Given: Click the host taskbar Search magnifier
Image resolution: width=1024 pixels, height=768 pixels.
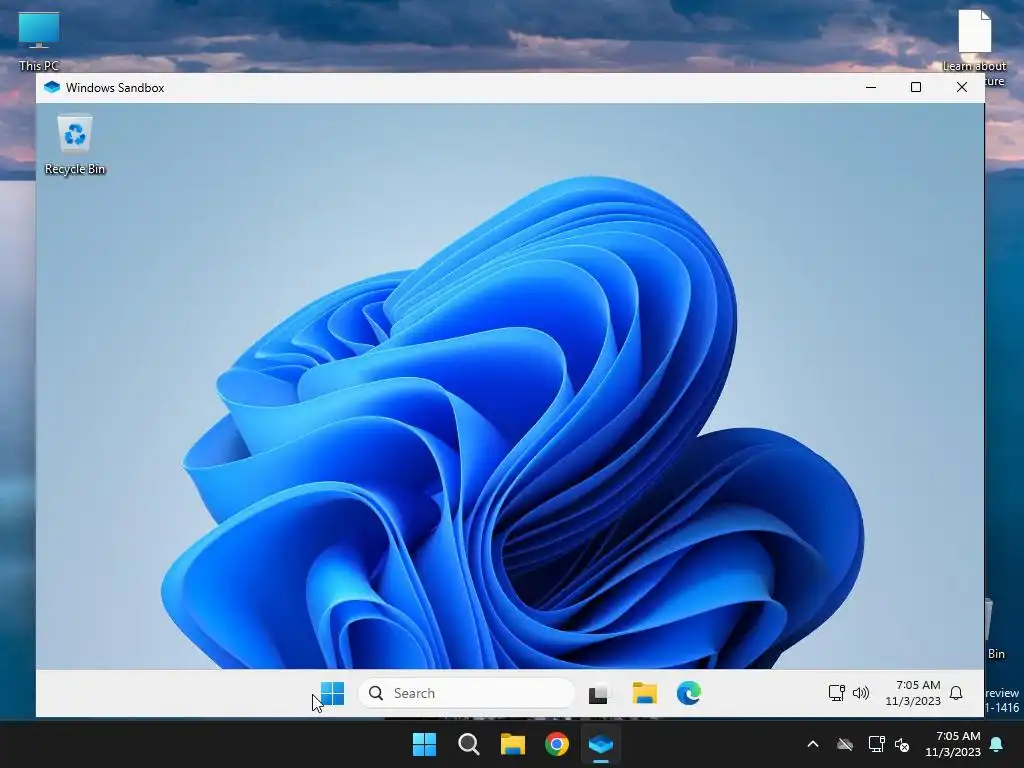Looking at the screenshot, I should pyautogui.click(x=468, y=744).
